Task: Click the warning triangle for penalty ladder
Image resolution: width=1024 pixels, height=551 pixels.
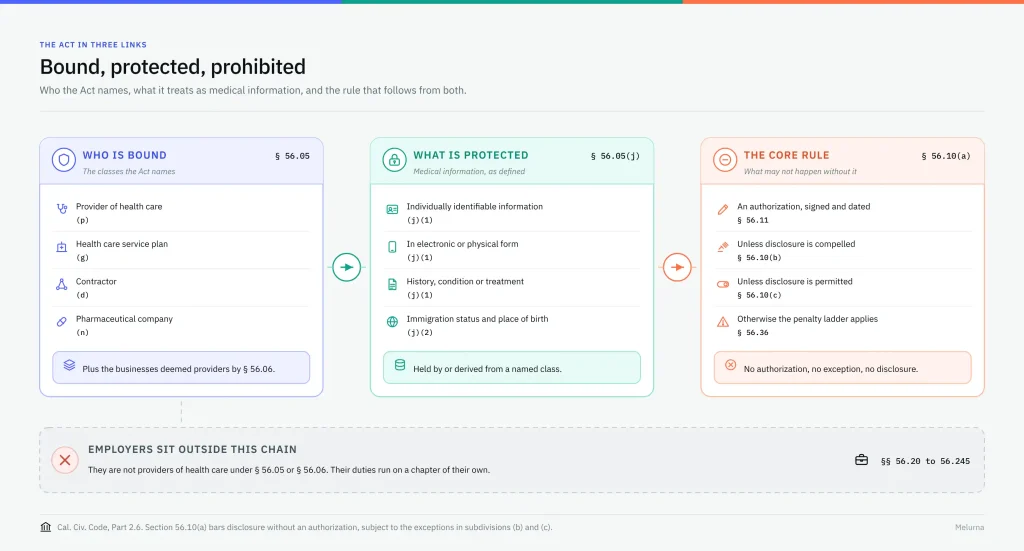Action: click(723, 322)
